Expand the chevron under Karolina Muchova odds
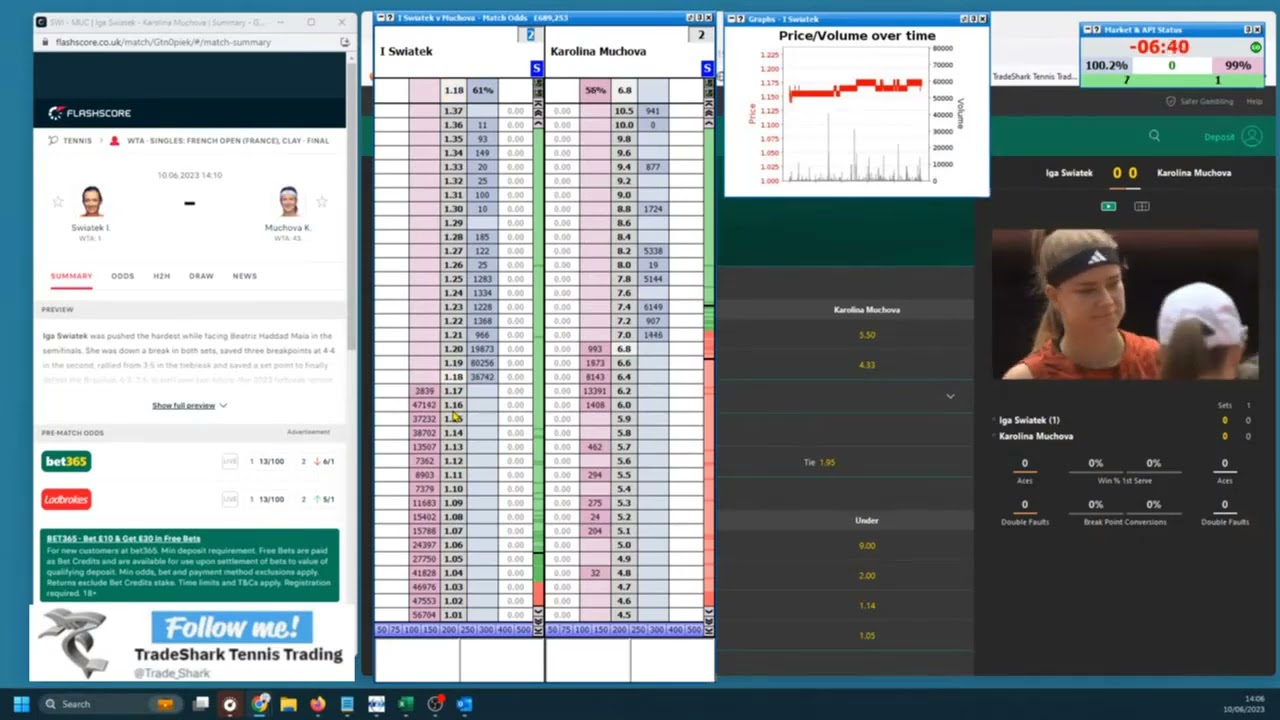The width and height of the screenshot is (1280, 720). point(950,396)
